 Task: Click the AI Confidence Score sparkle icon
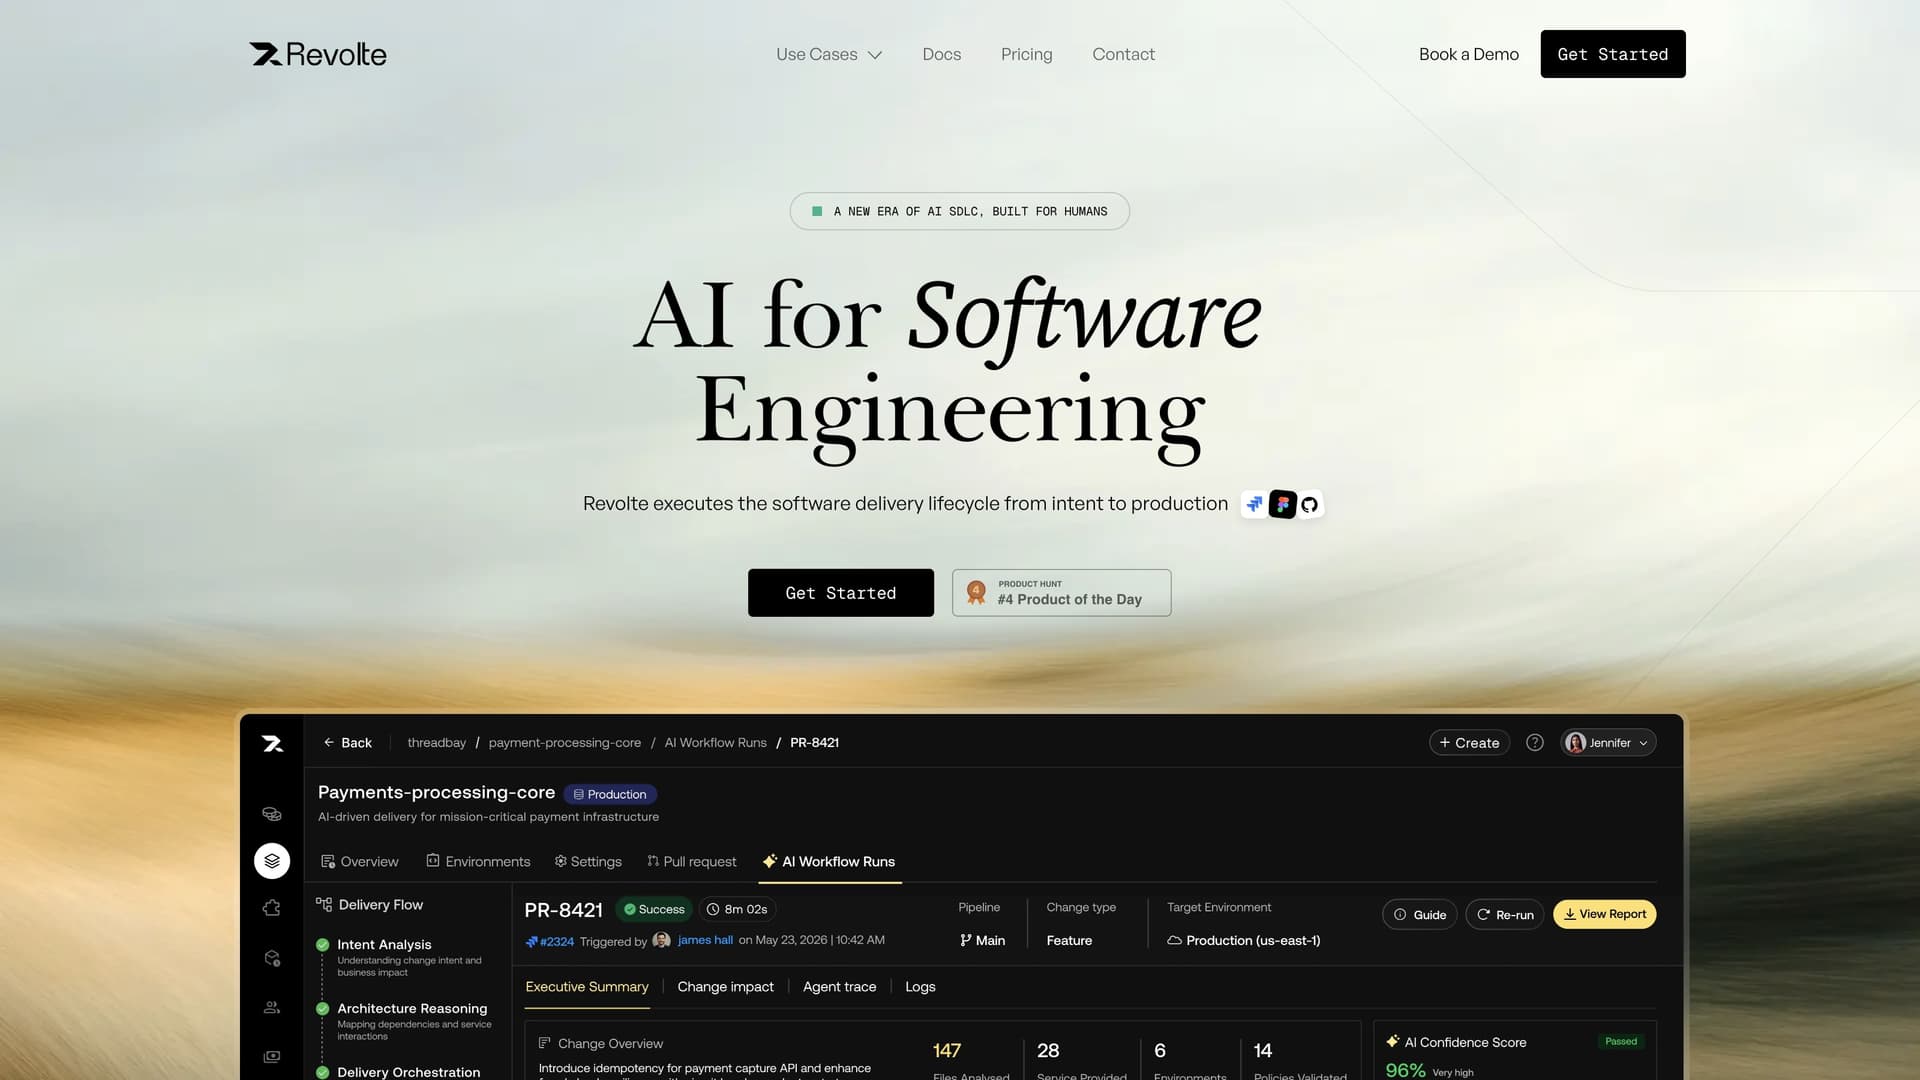tap(1392, 1041)
